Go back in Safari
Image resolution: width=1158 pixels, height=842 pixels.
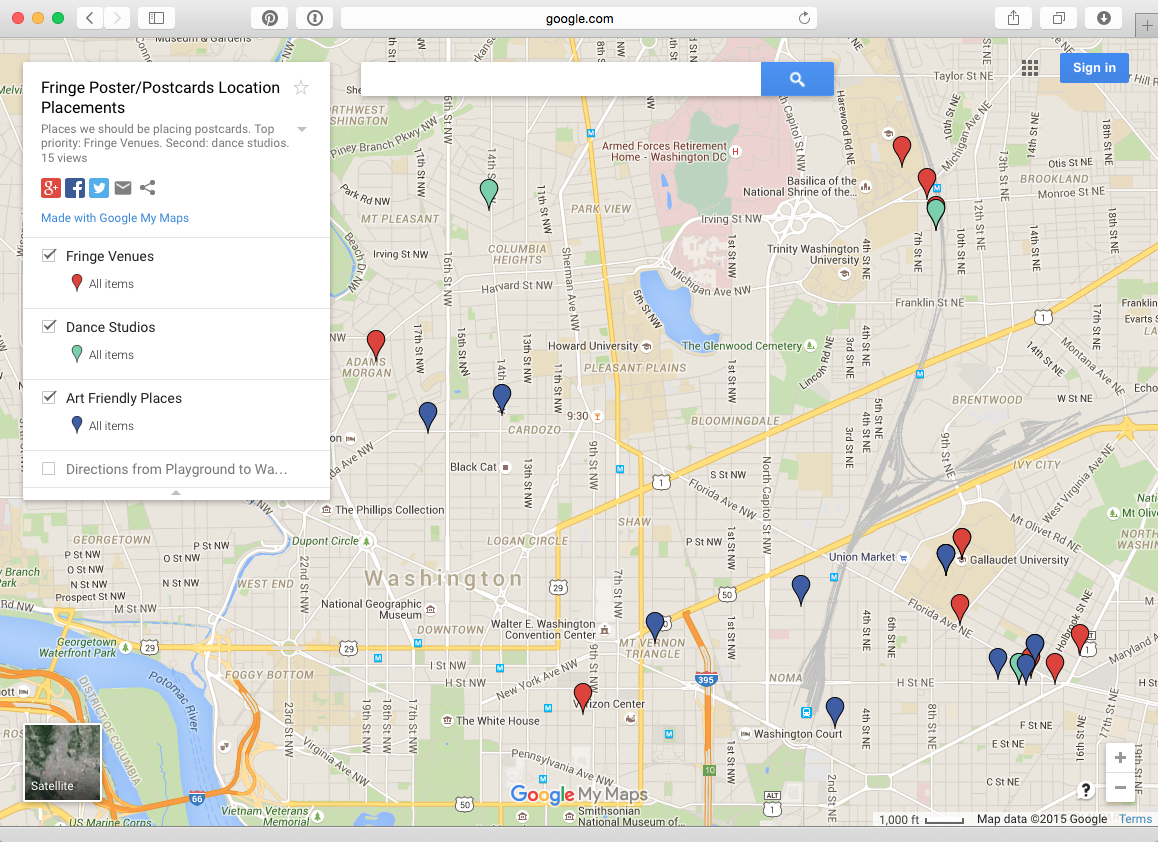[89, 18]
